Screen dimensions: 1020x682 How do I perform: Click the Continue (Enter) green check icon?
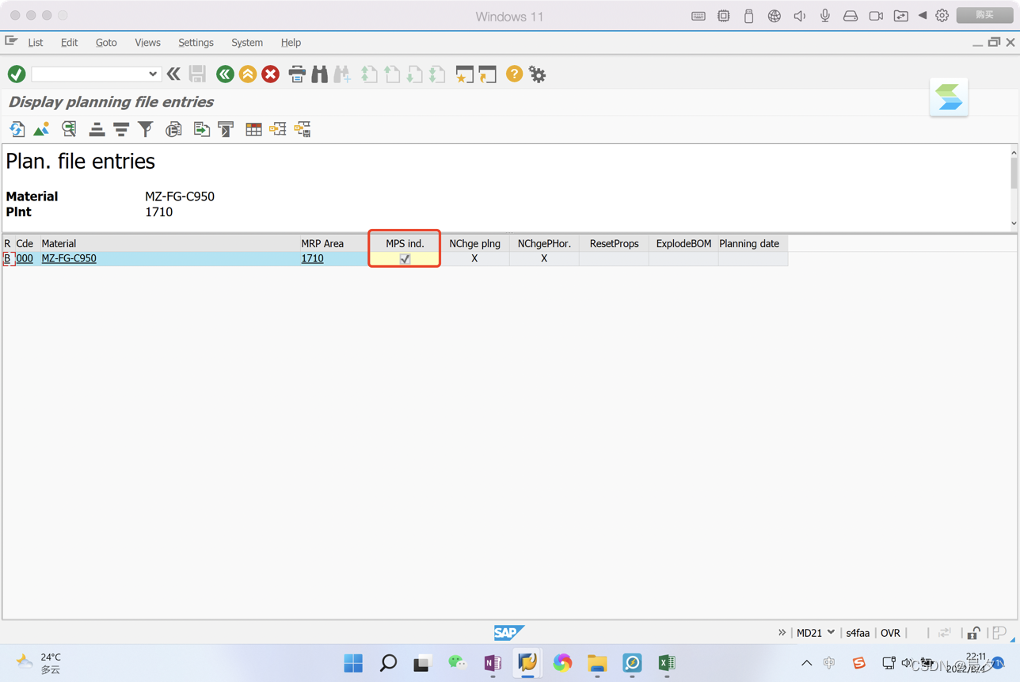click(14, 74)
